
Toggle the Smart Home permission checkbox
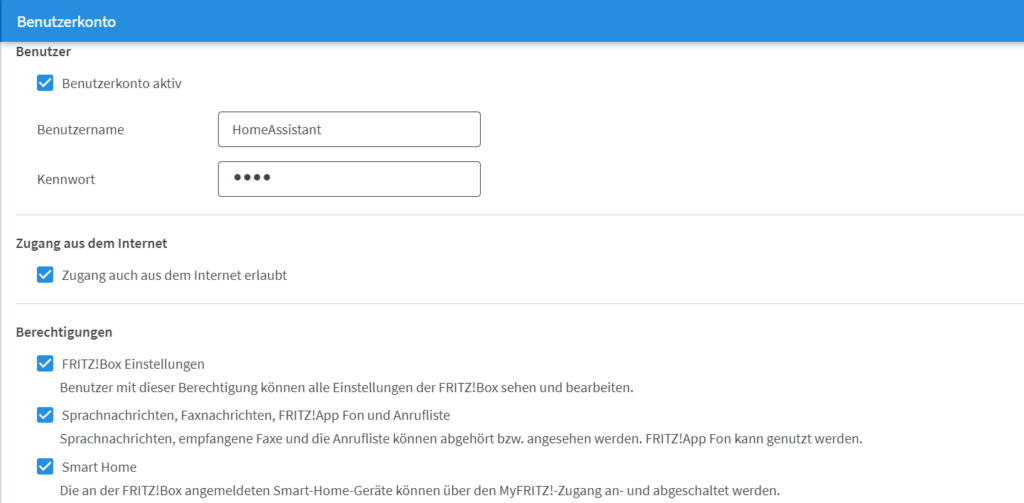point(45,466)
